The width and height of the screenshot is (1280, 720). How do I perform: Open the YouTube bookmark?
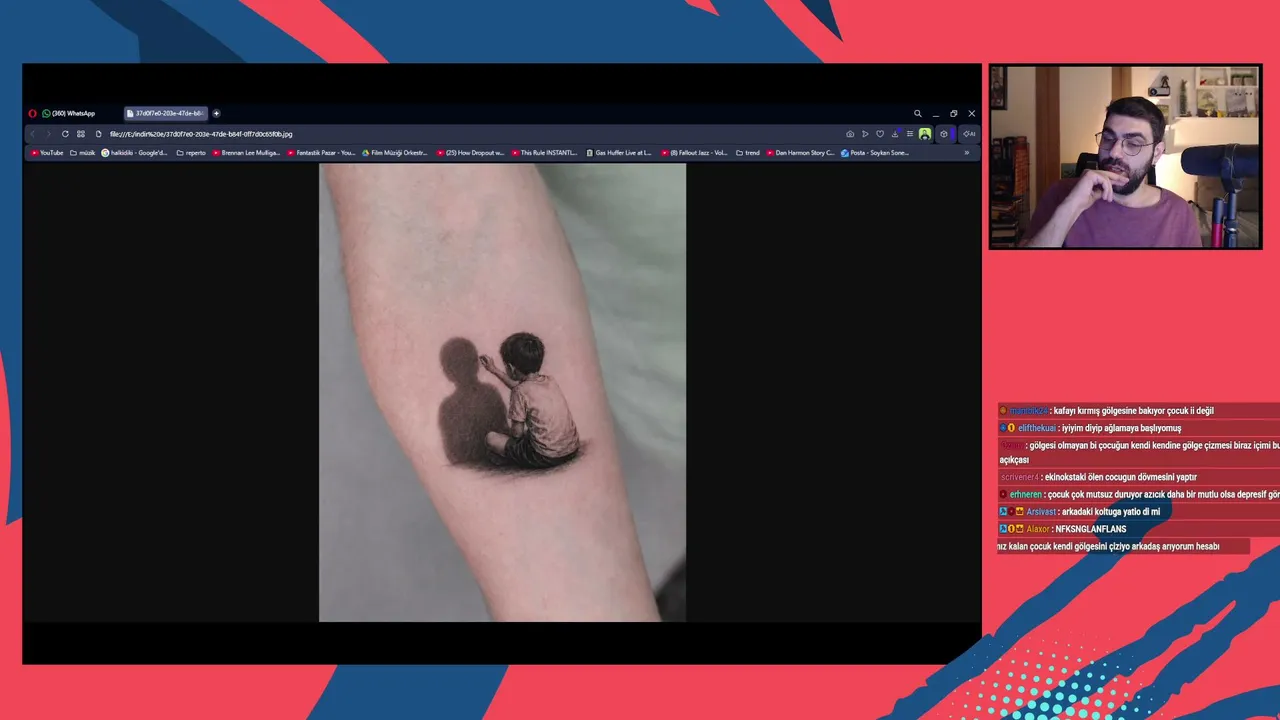[47, 153]
